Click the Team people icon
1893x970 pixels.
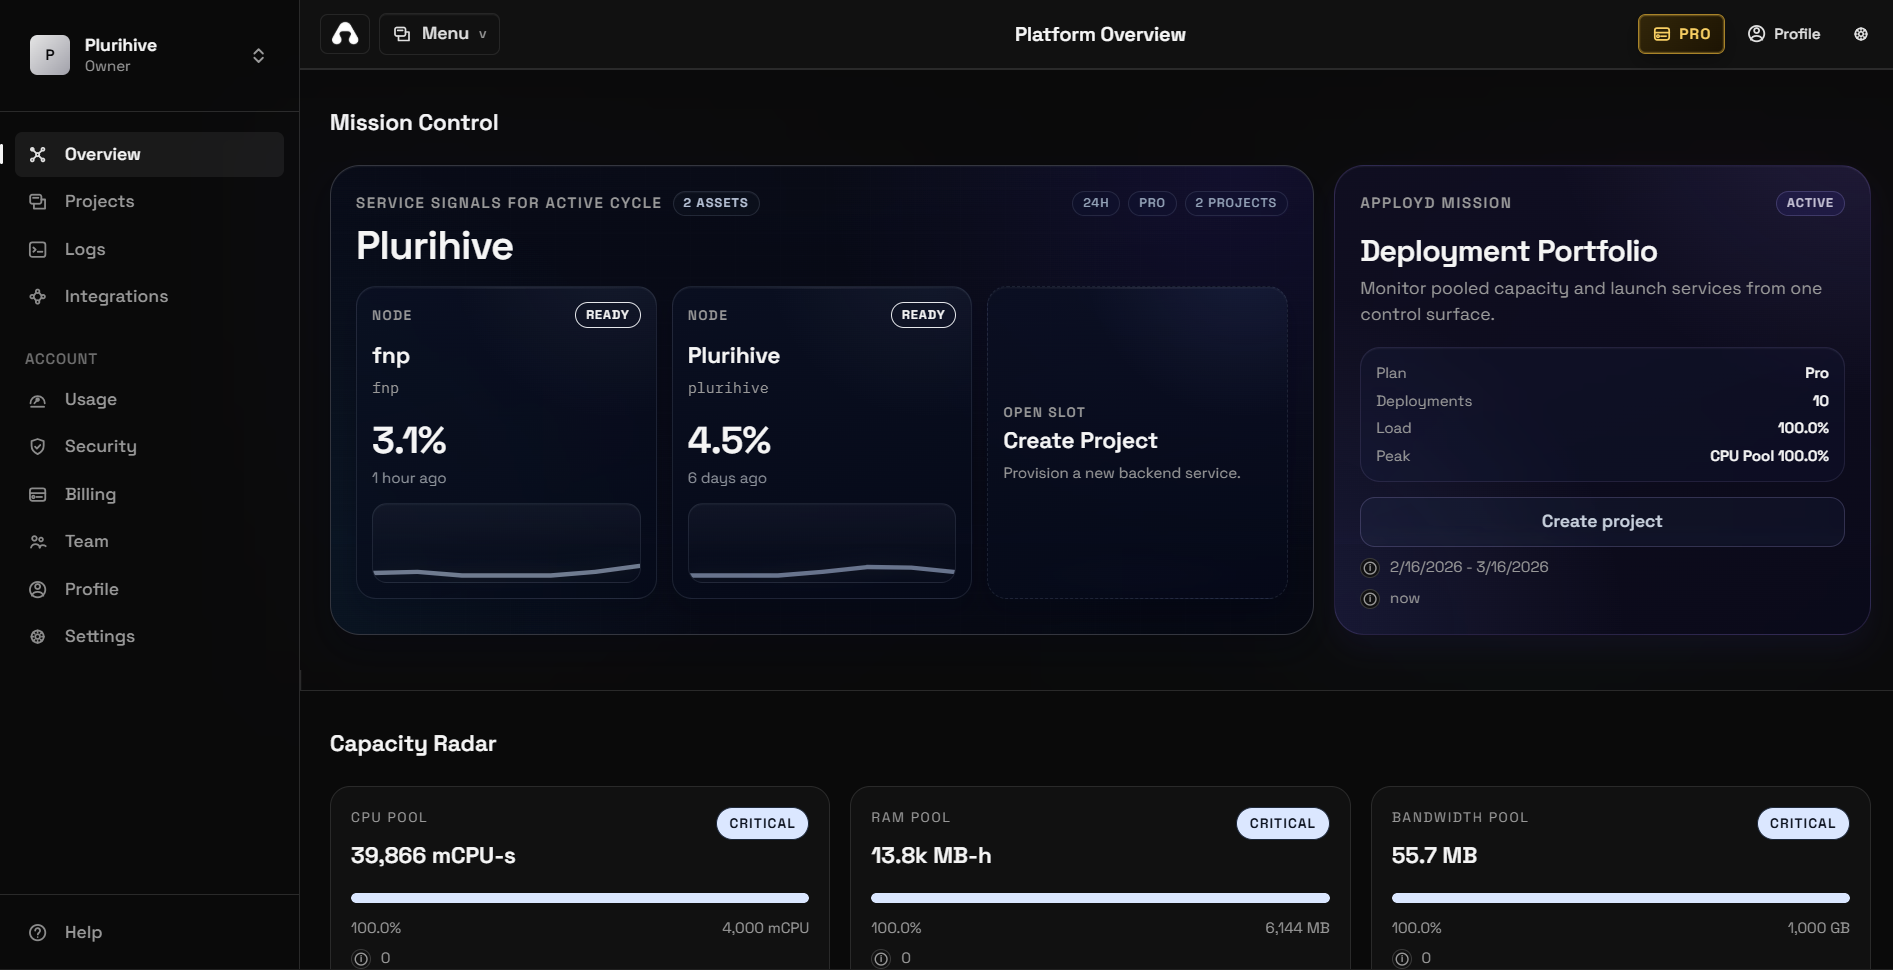(38, 542)
